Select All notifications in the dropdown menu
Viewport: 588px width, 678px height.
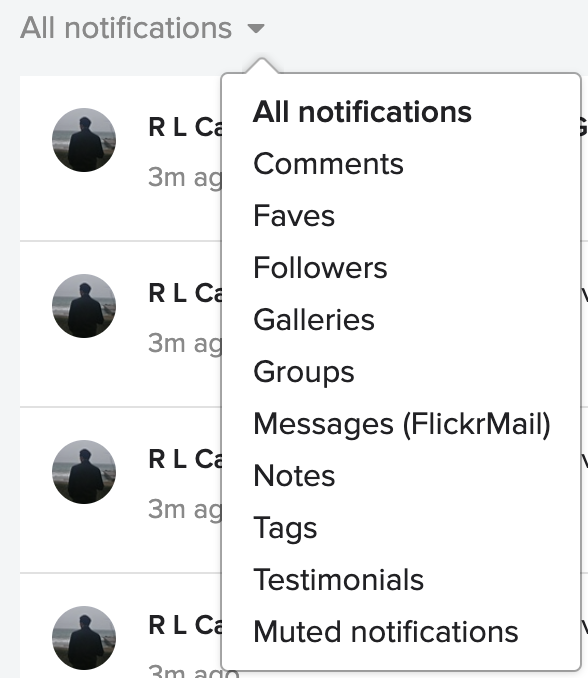[362, 112]
